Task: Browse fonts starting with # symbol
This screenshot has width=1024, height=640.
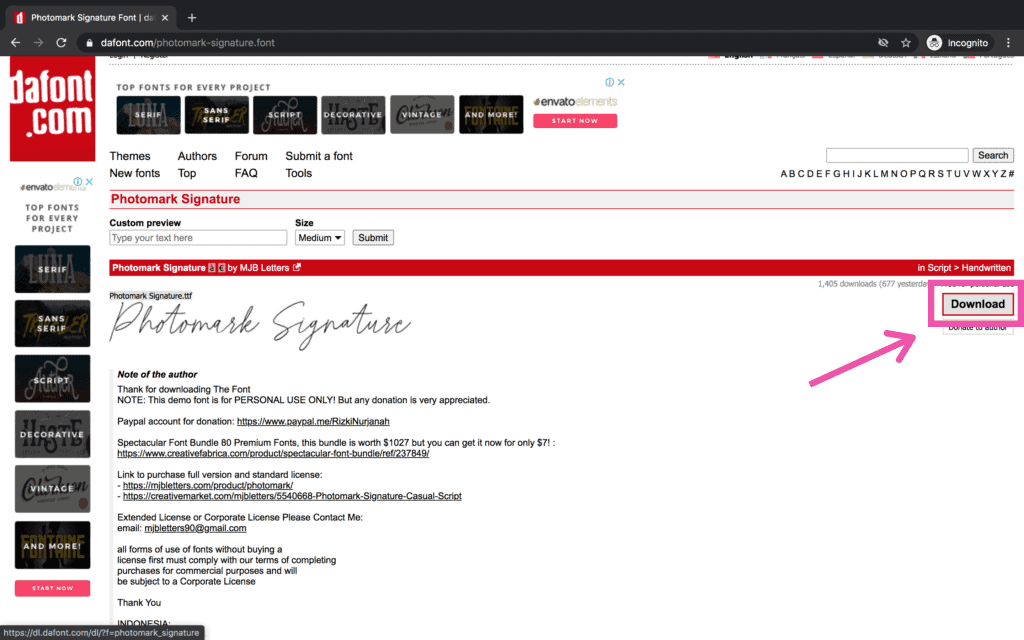Action: (1011, 174)
